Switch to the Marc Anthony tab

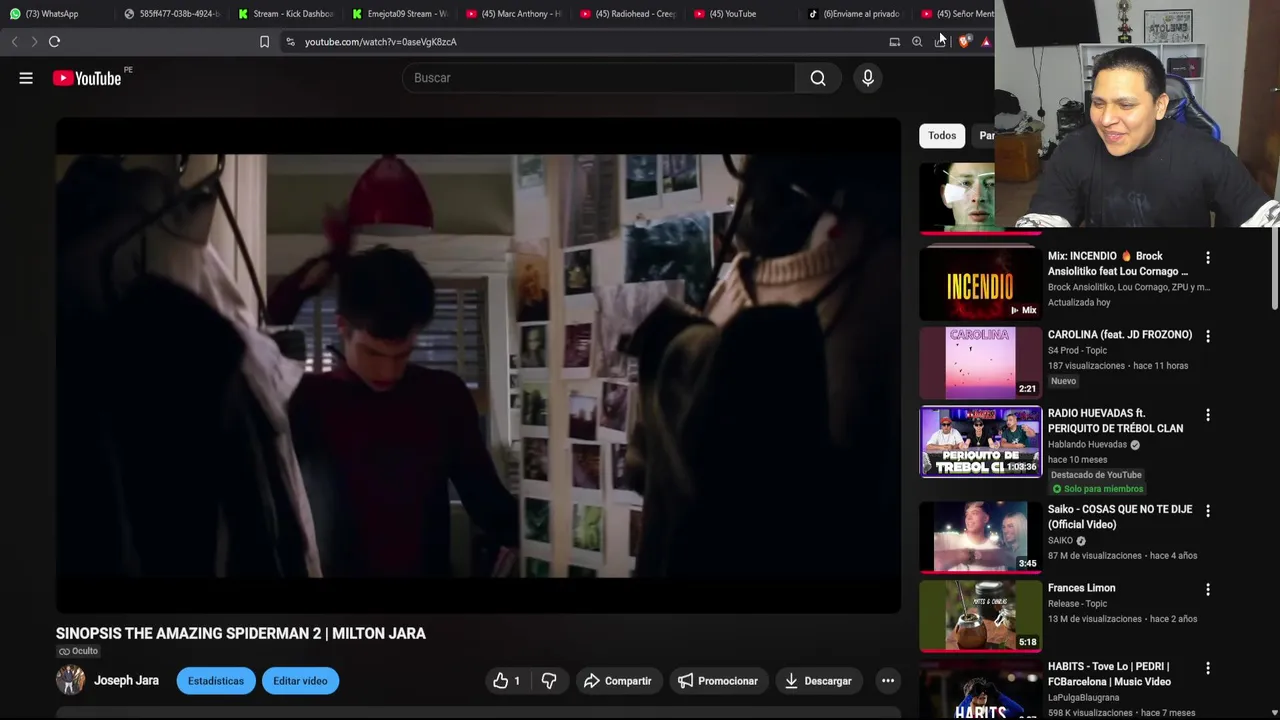(514, 14)
